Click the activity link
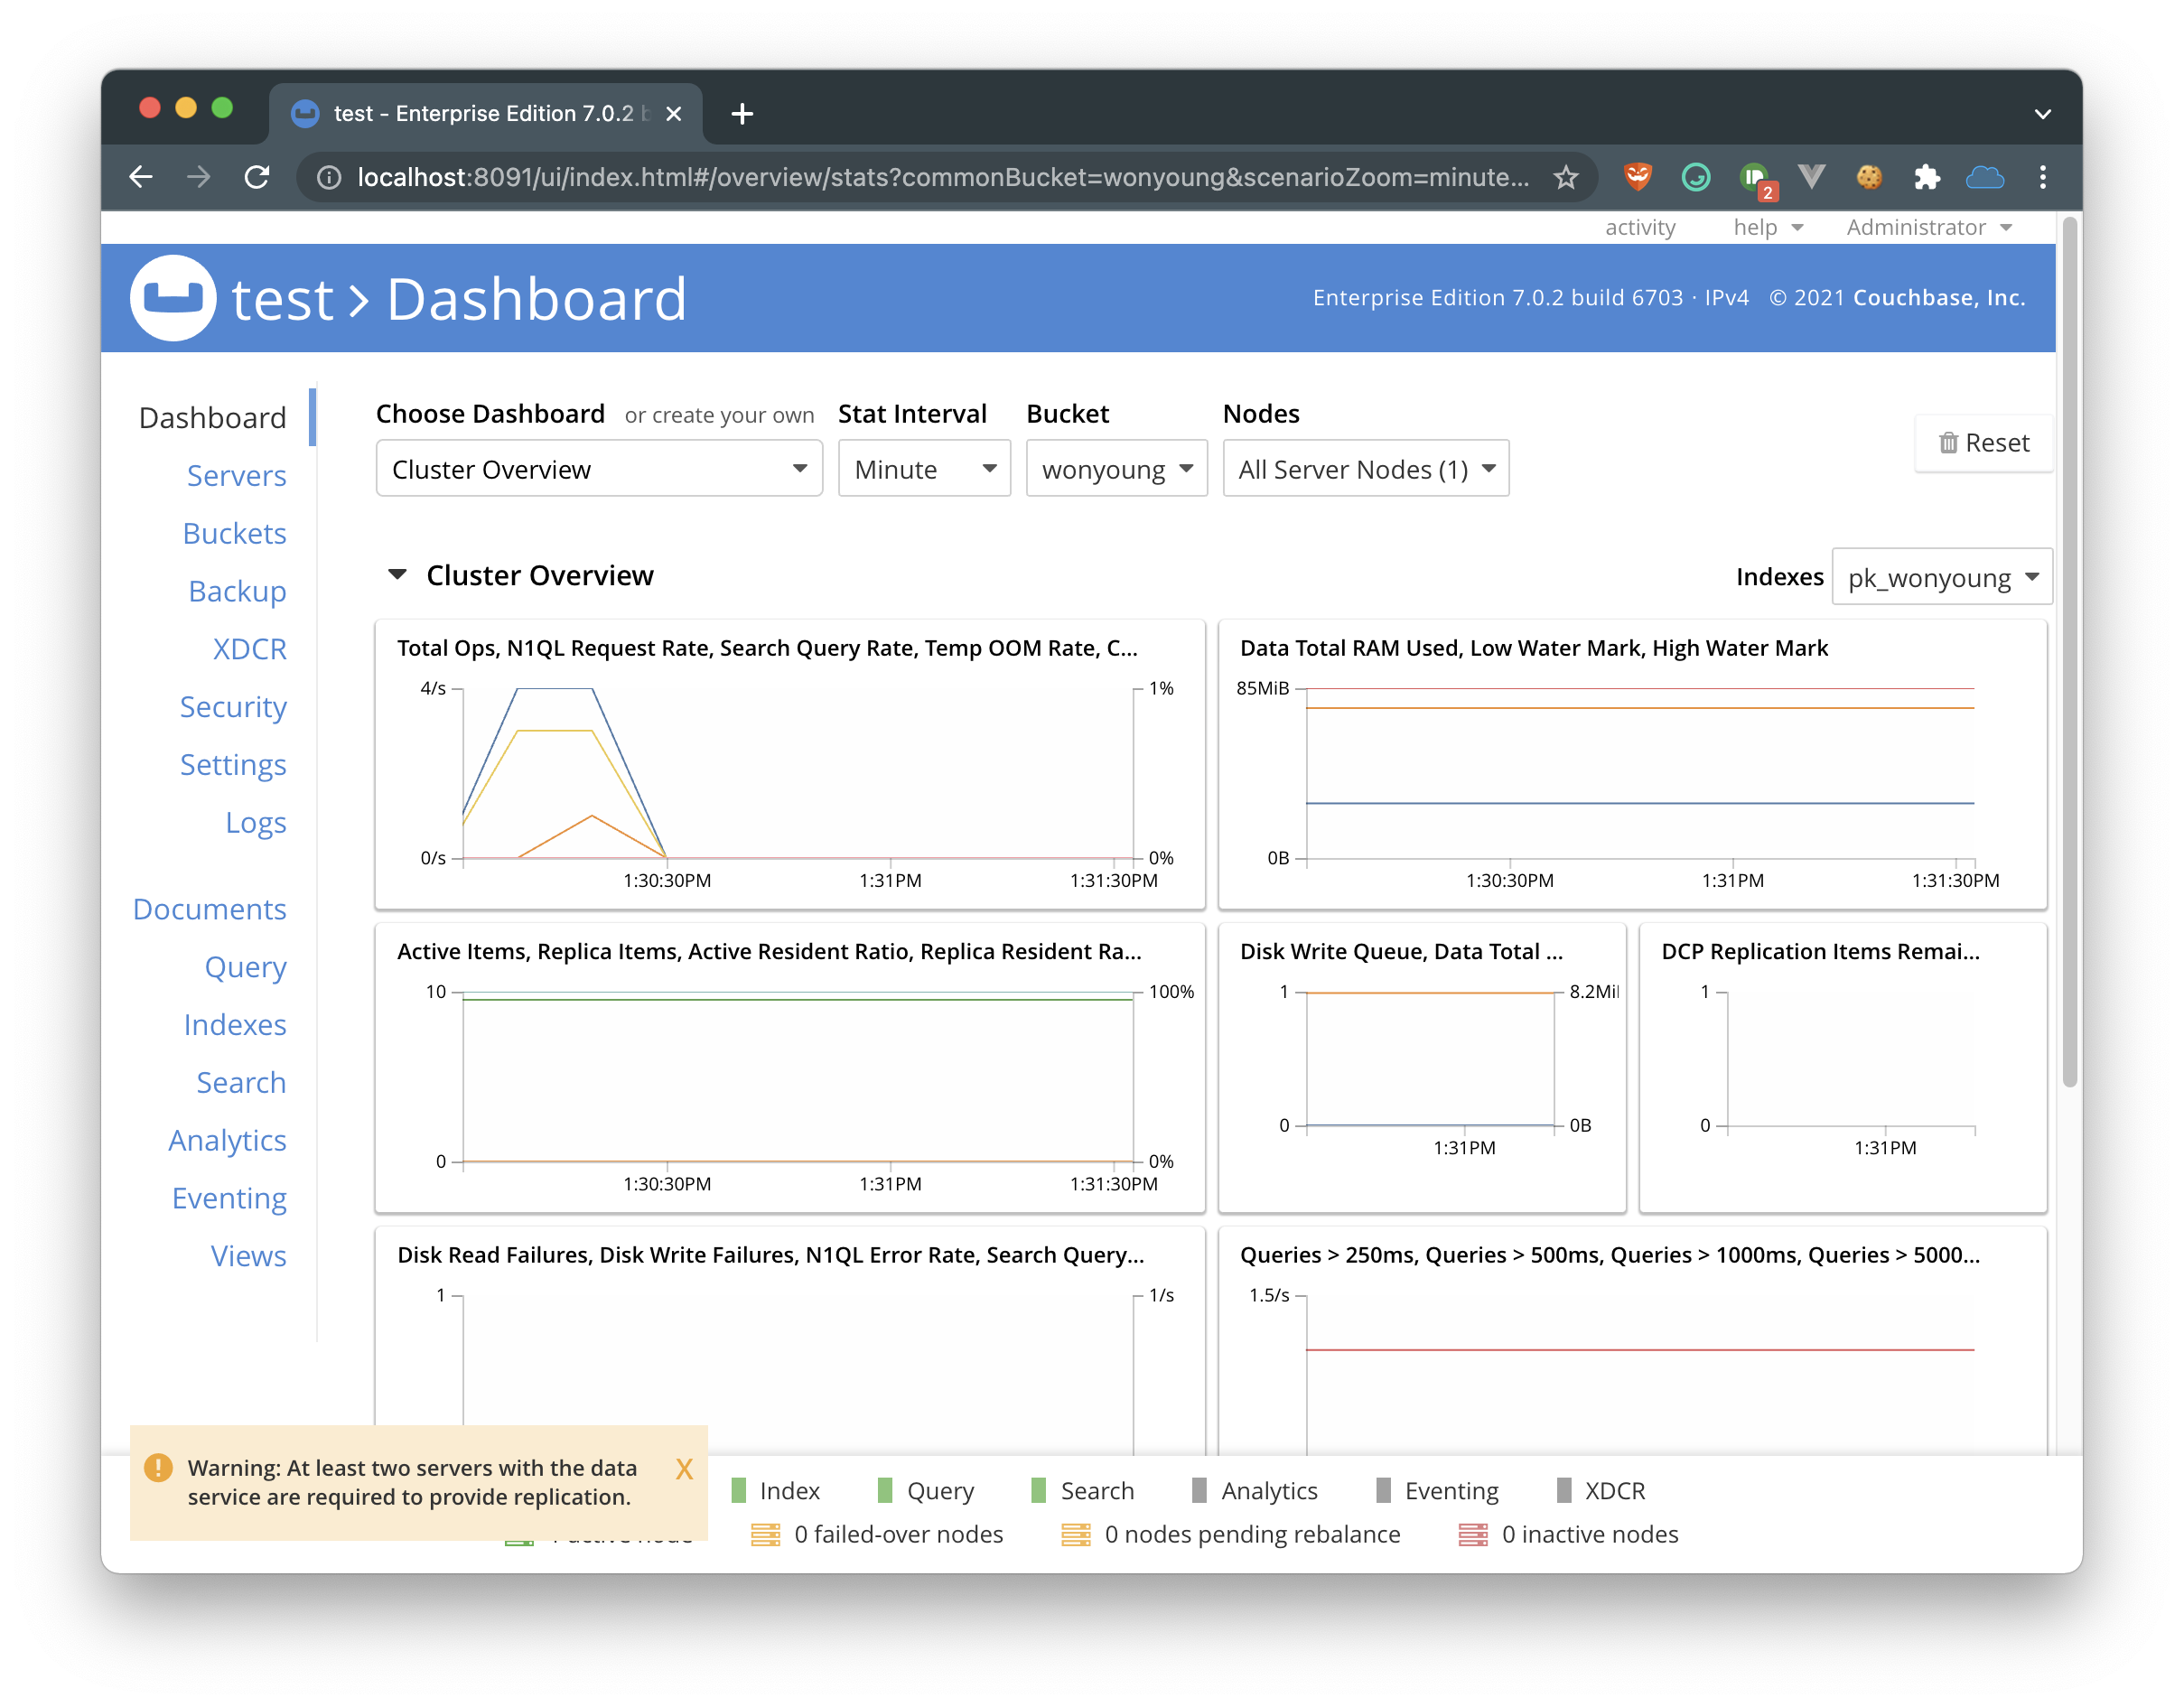The height and width of the screenshot is (1707, 2184). pos(1640,228)
